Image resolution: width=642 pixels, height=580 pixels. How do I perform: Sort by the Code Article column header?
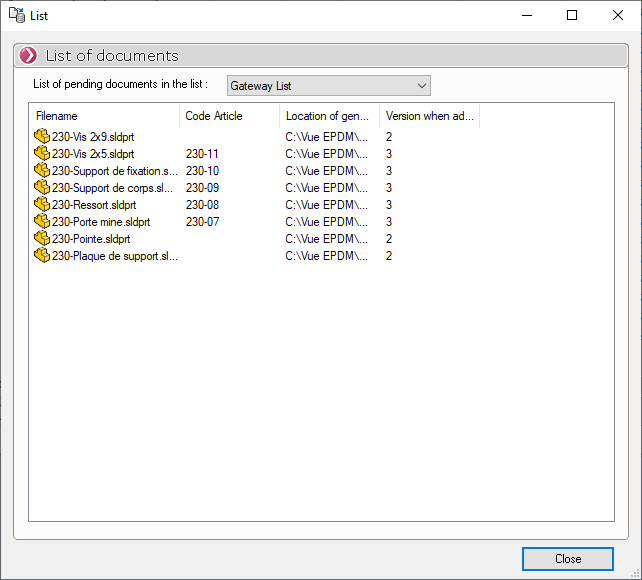(229, 116)
